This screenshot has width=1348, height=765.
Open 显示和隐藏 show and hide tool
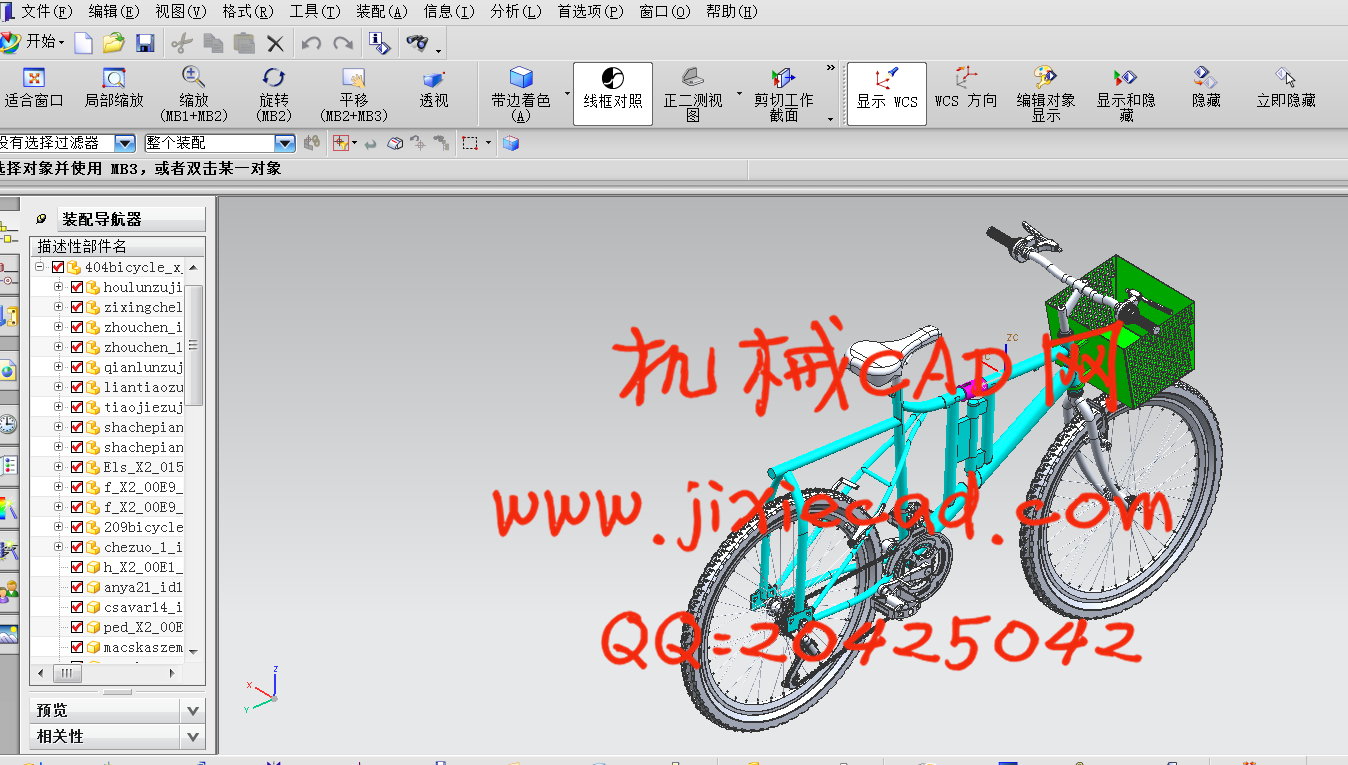pyautogui.click(x=1126, y=94)
